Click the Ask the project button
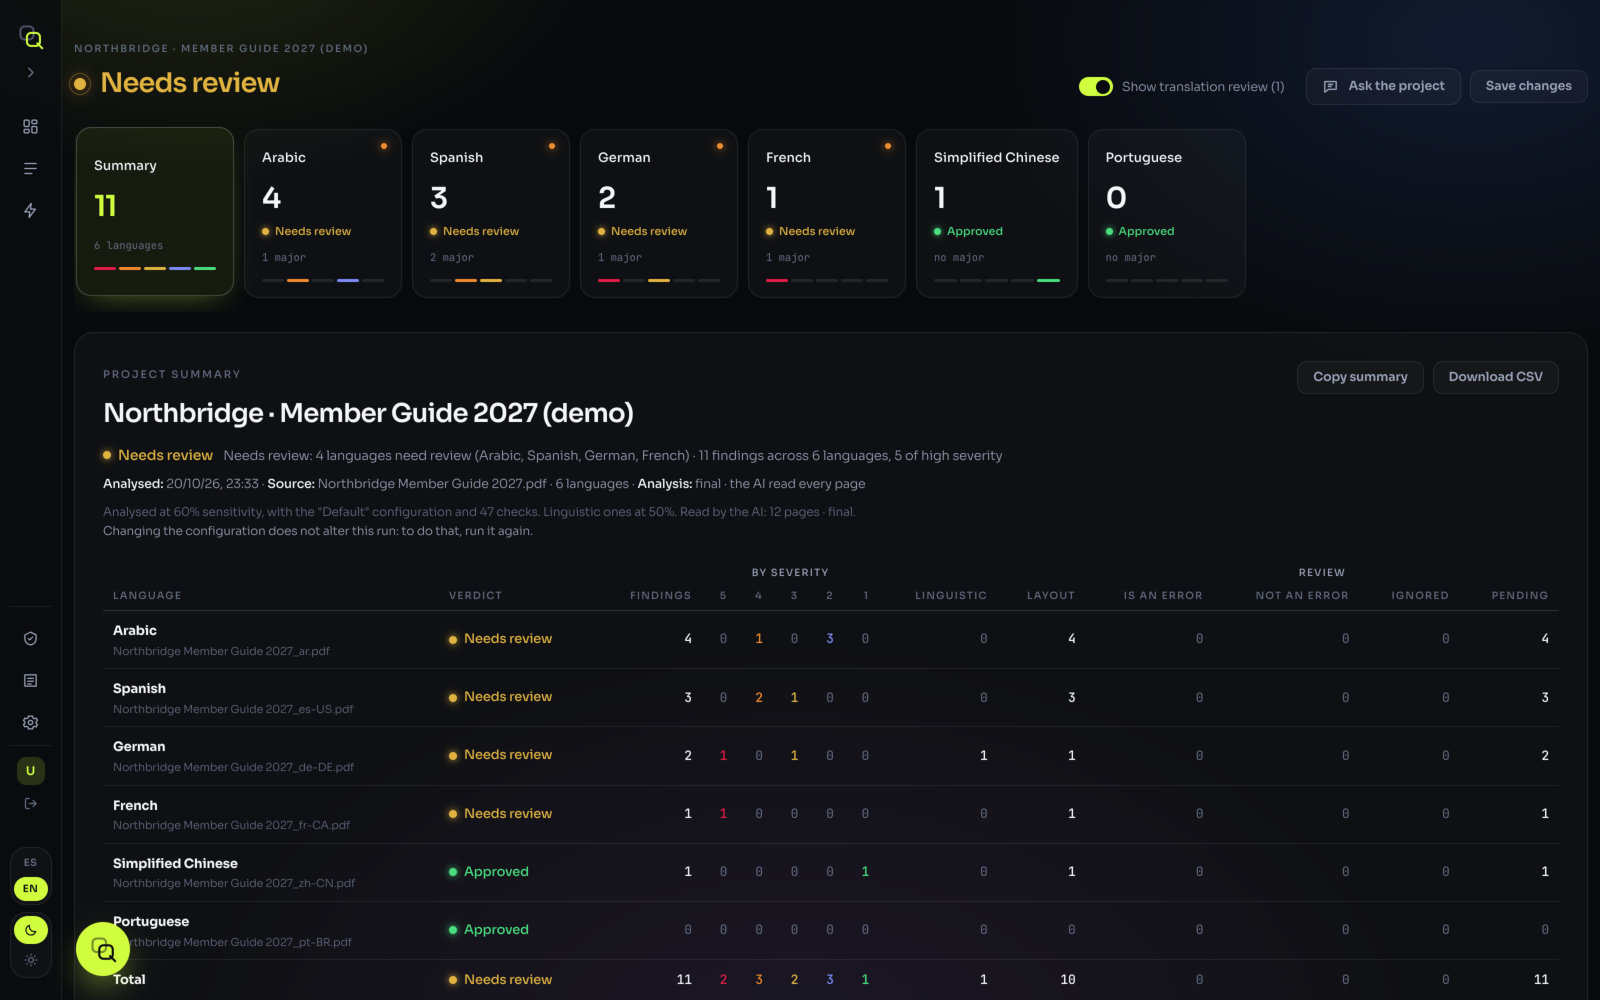This screenshot has height=1000, width=1600. click(1383, 87)
